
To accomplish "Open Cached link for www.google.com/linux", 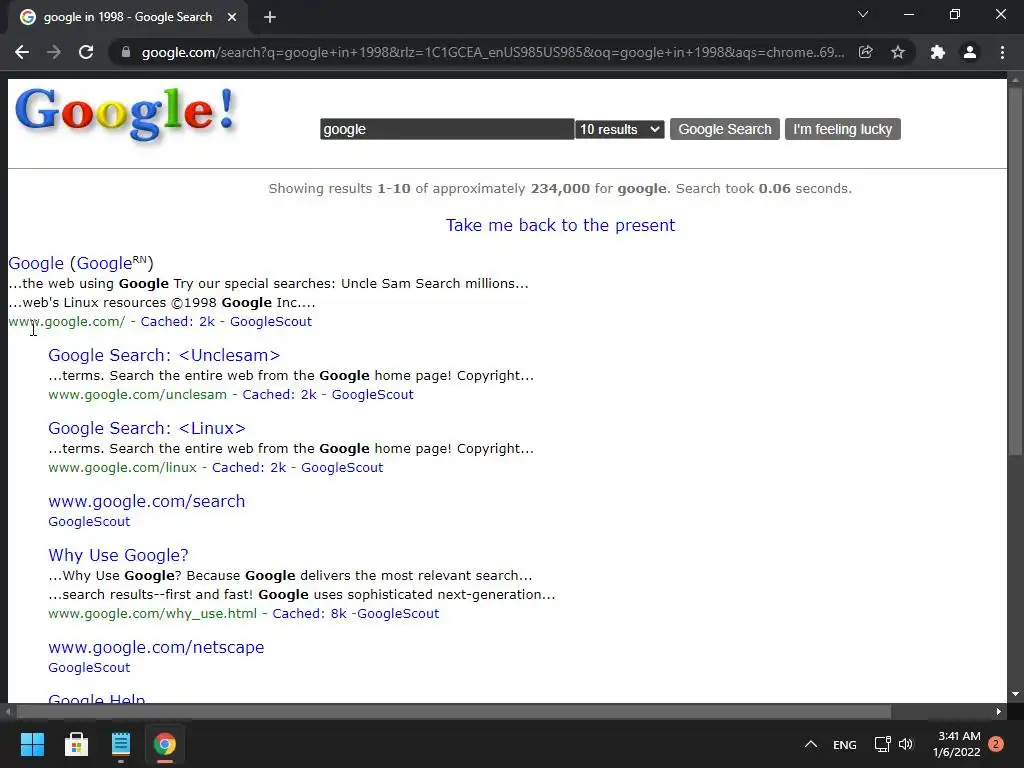I will pos(249,468).
